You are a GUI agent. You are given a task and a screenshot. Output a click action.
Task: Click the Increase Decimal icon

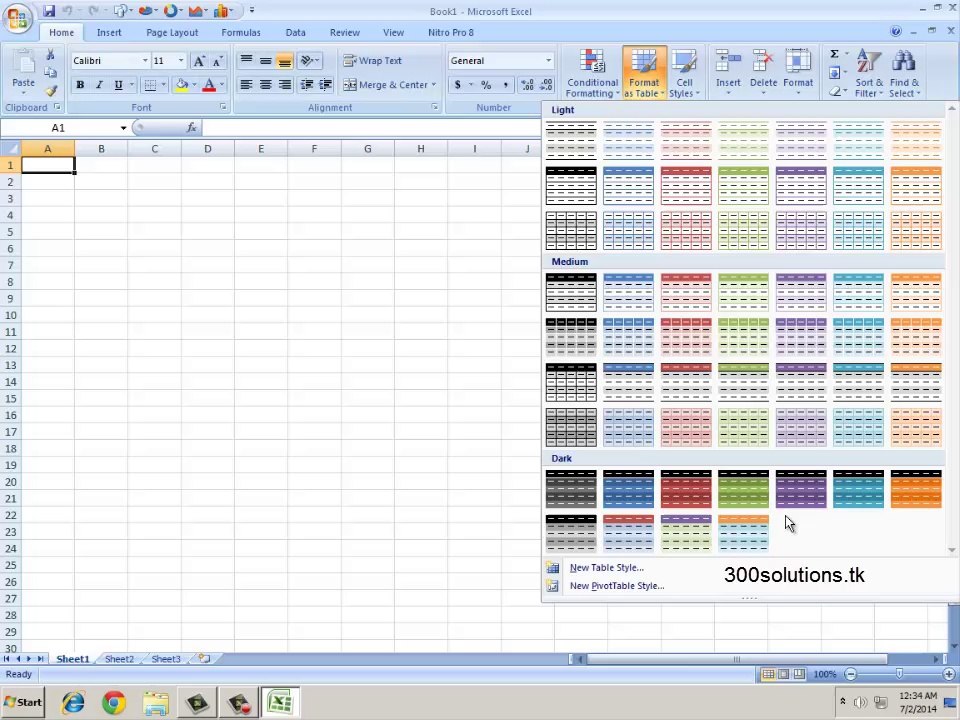[527, 85]
